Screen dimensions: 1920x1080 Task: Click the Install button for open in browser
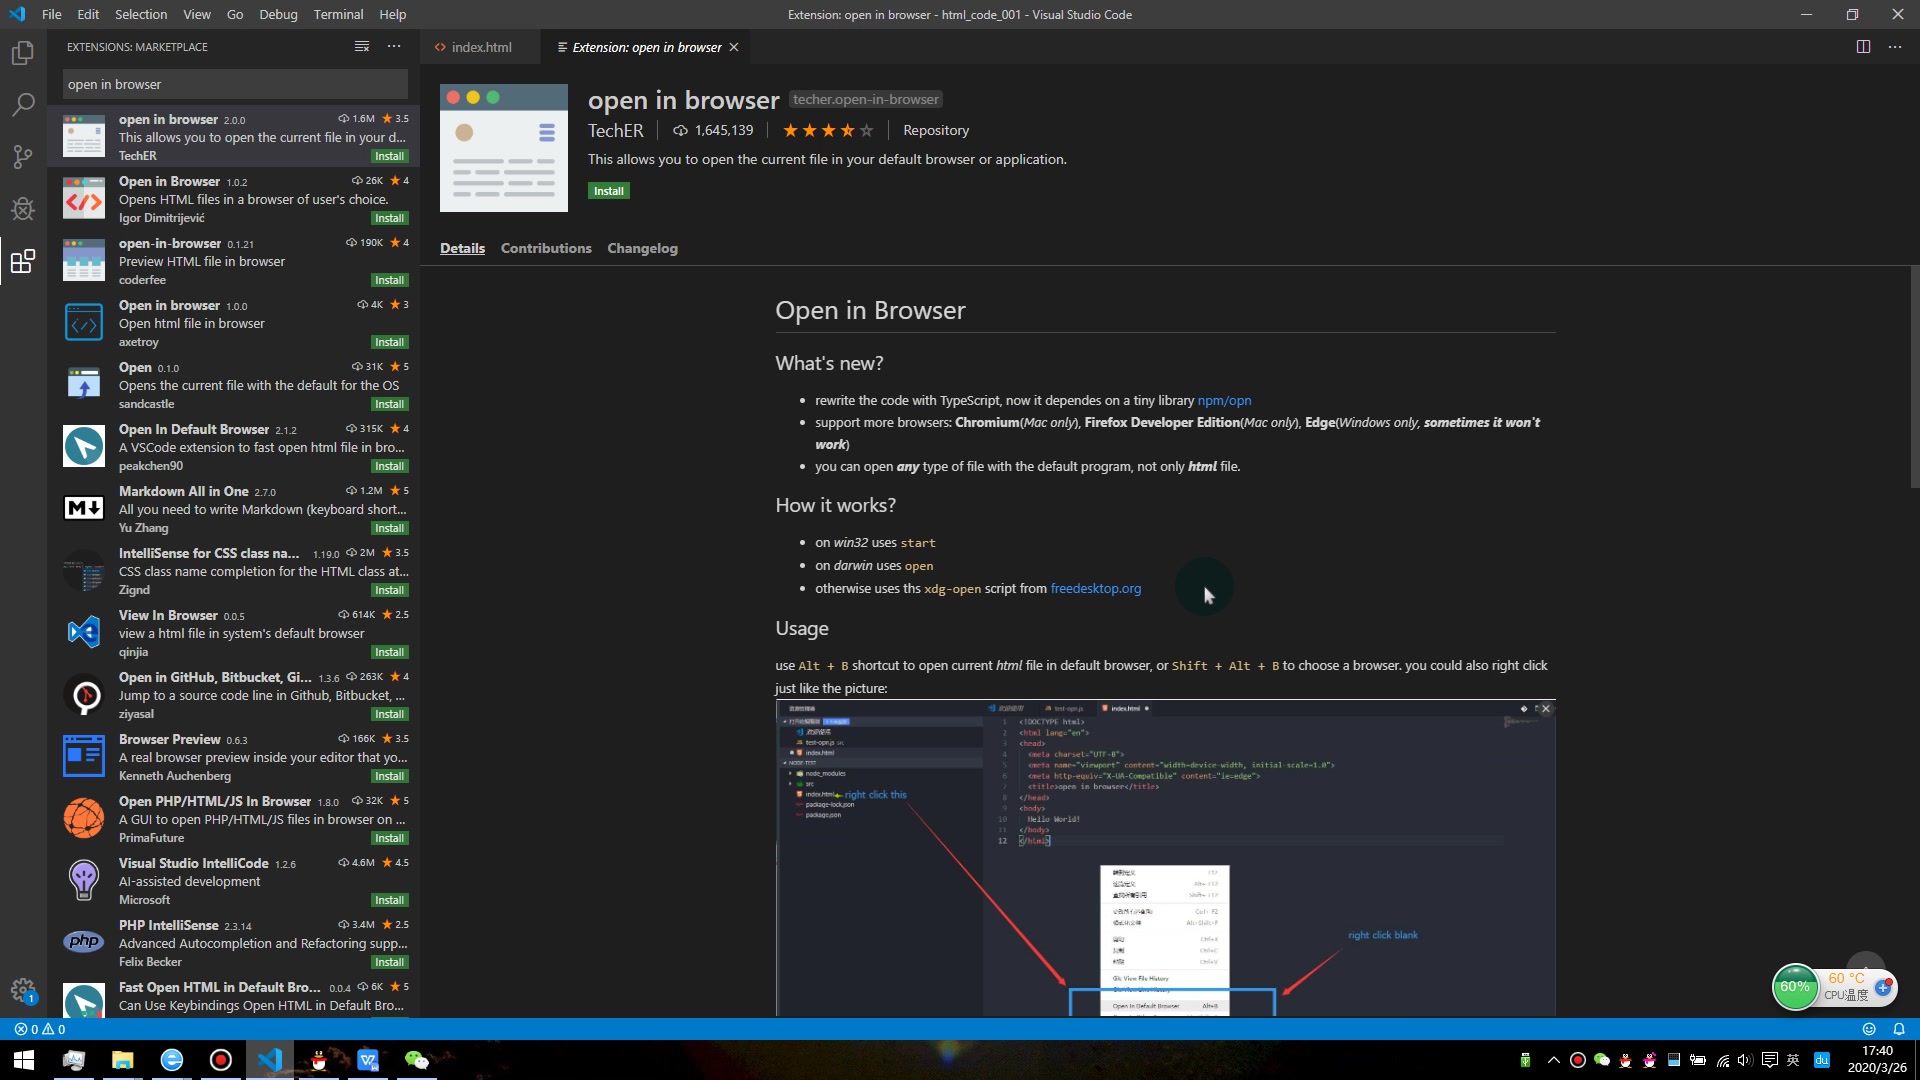(x=609, y=190)
